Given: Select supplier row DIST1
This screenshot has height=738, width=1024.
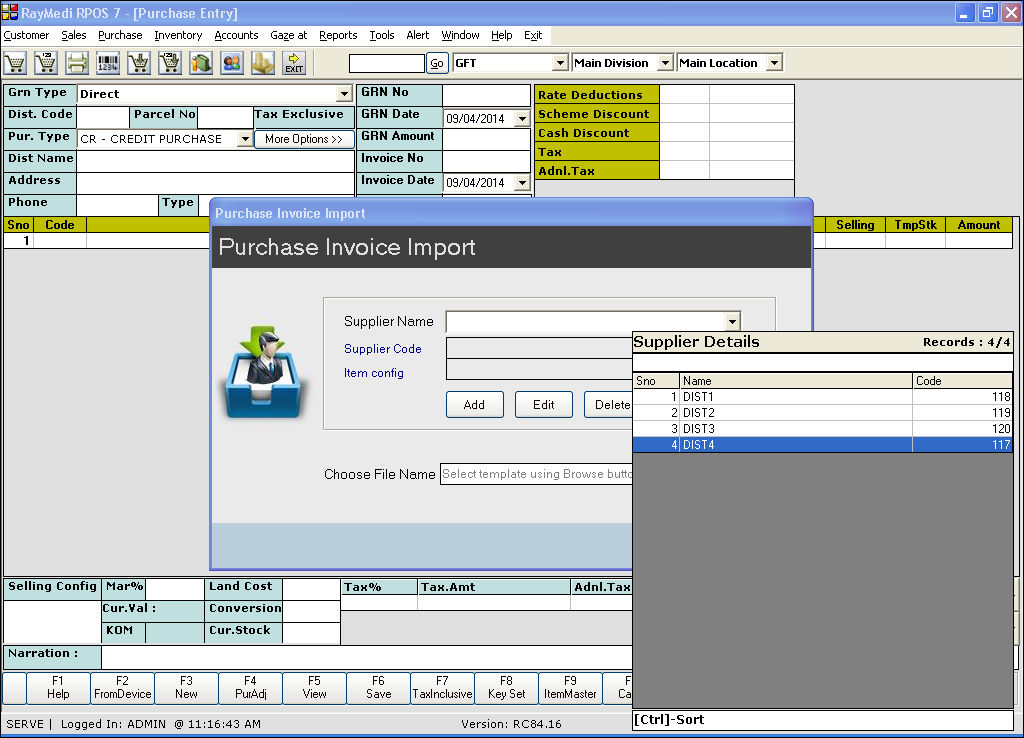Looking at the screenshot, I should pyautogui.click(x=823, y=396).
